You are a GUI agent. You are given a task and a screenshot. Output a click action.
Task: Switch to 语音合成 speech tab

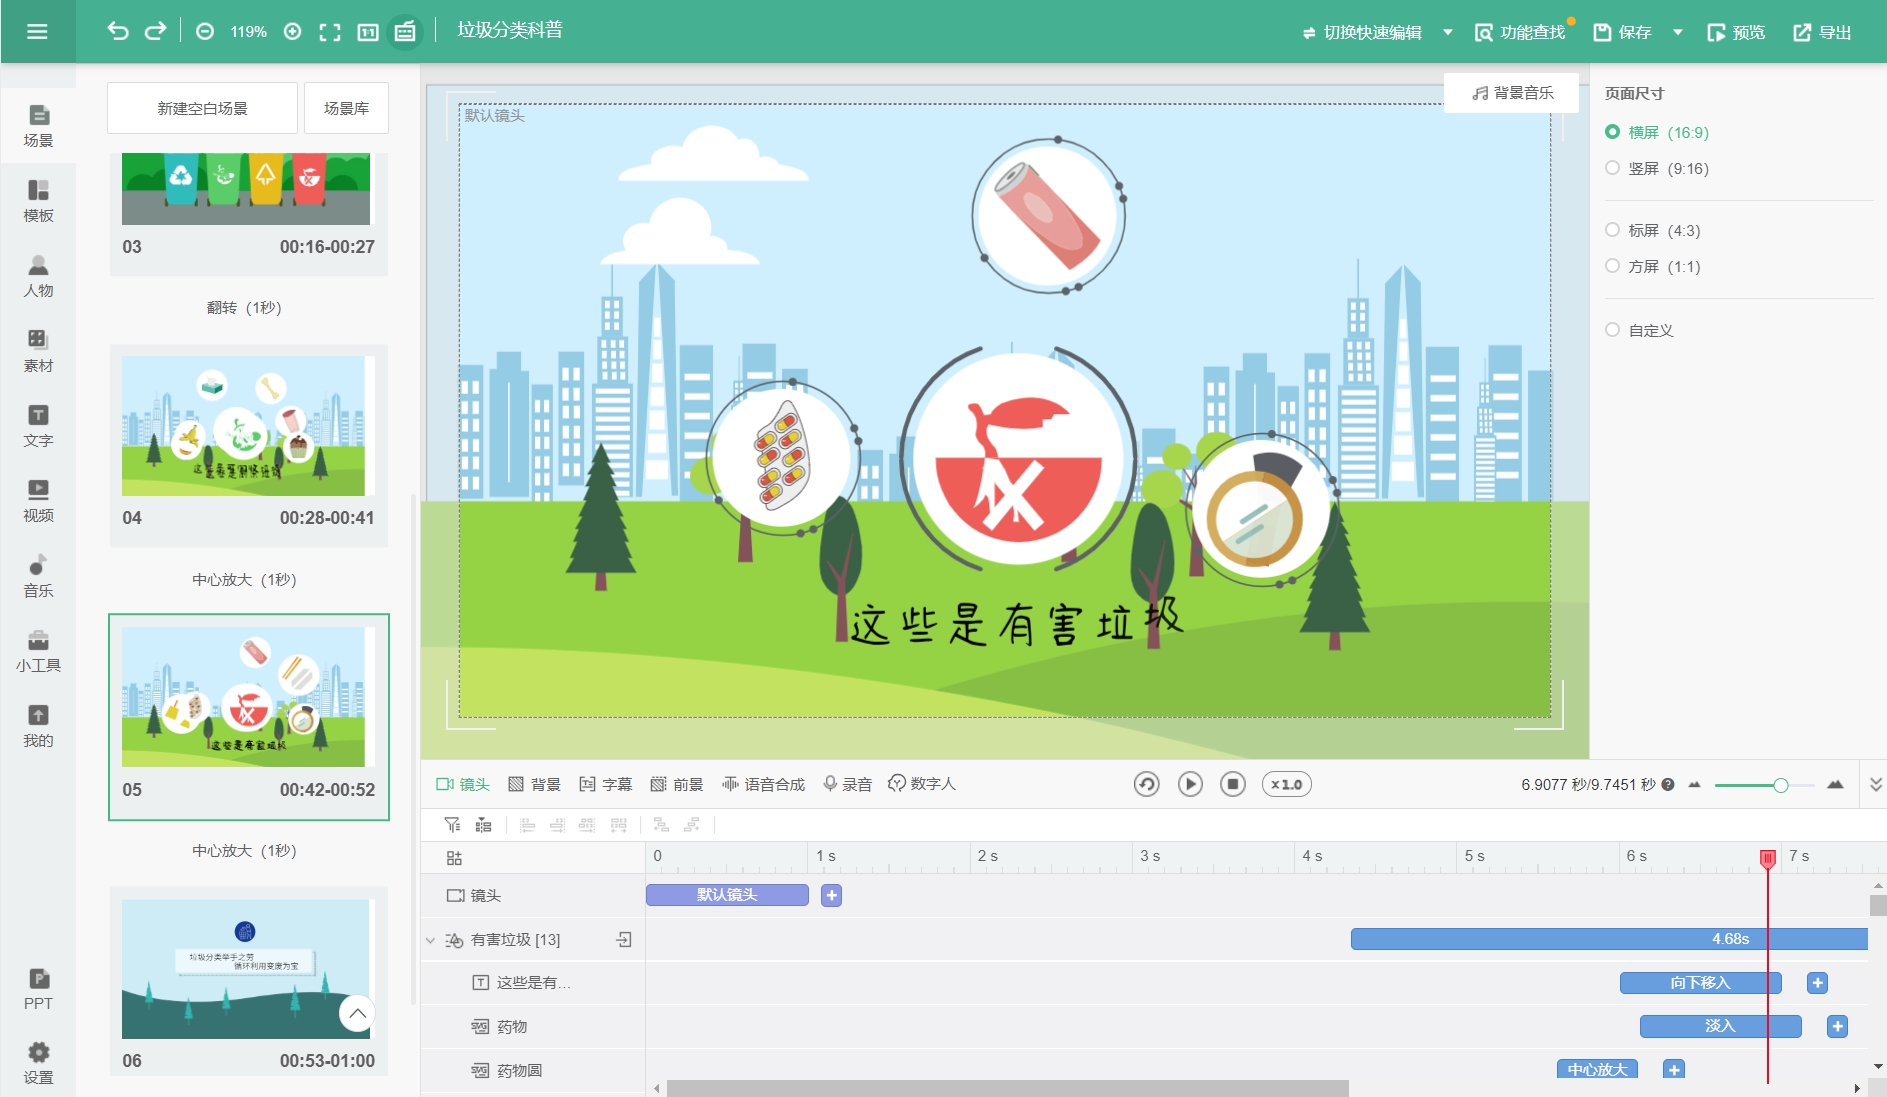click(764, 784)
